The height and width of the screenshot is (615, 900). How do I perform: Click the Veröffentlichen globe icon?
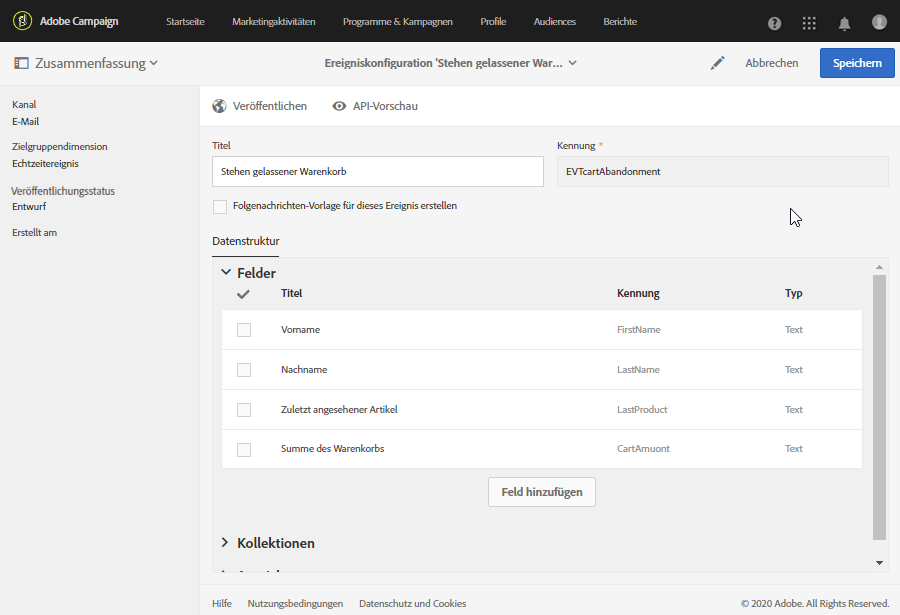[220, 106]
